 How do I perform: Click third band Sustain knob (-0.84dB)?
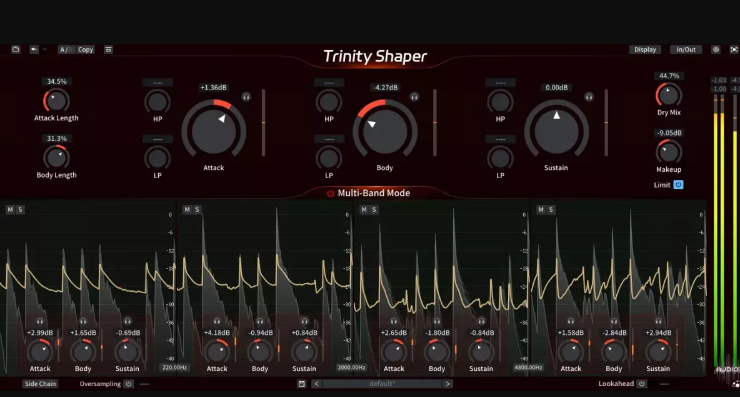481,351
